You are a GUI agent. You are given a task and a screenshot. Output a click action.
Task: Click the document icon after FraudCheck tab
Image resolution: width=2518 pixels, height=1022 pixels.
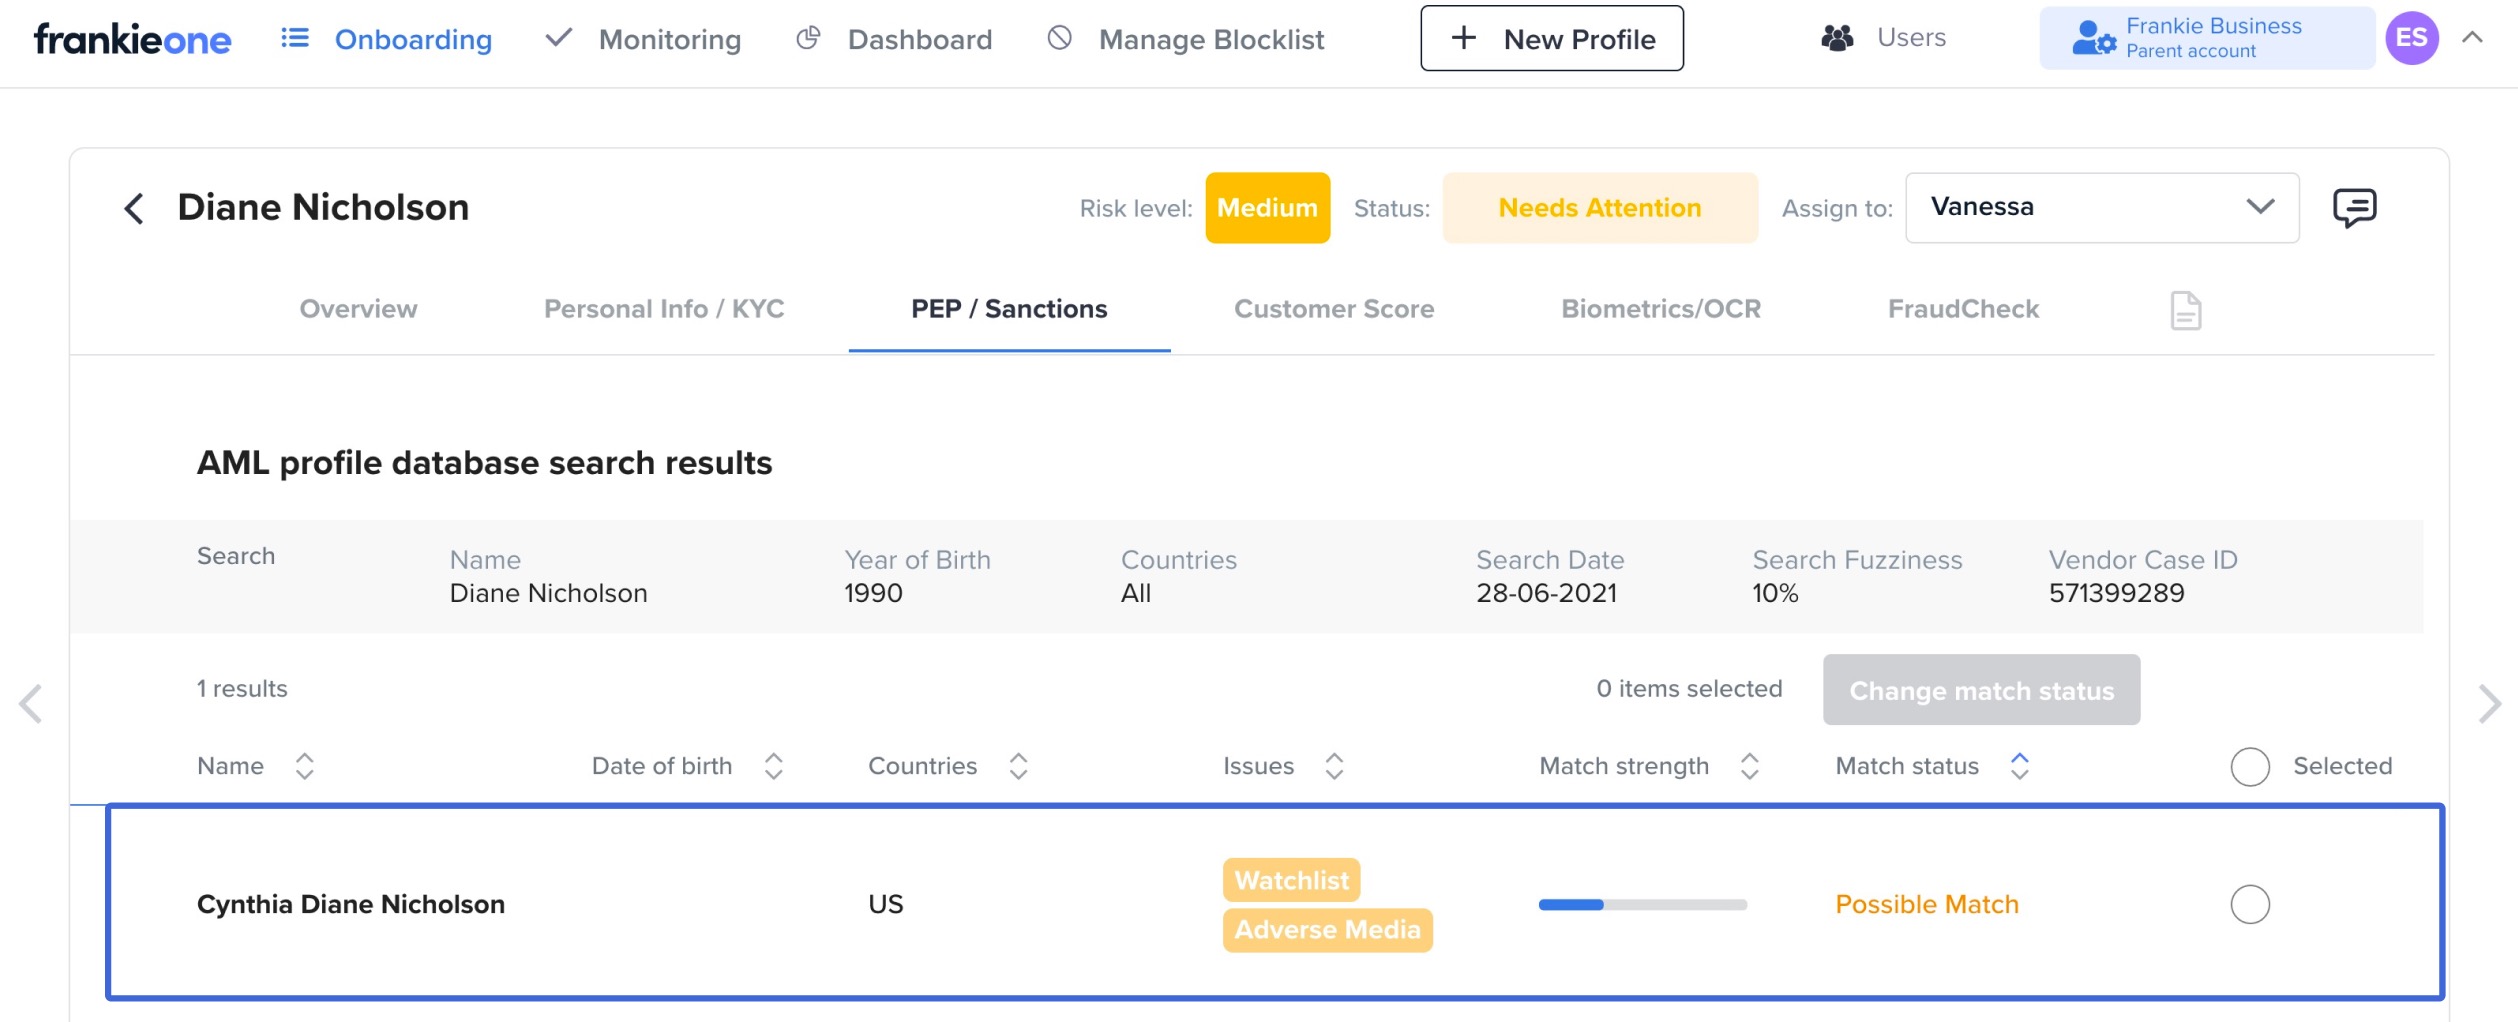point(2185,310)
